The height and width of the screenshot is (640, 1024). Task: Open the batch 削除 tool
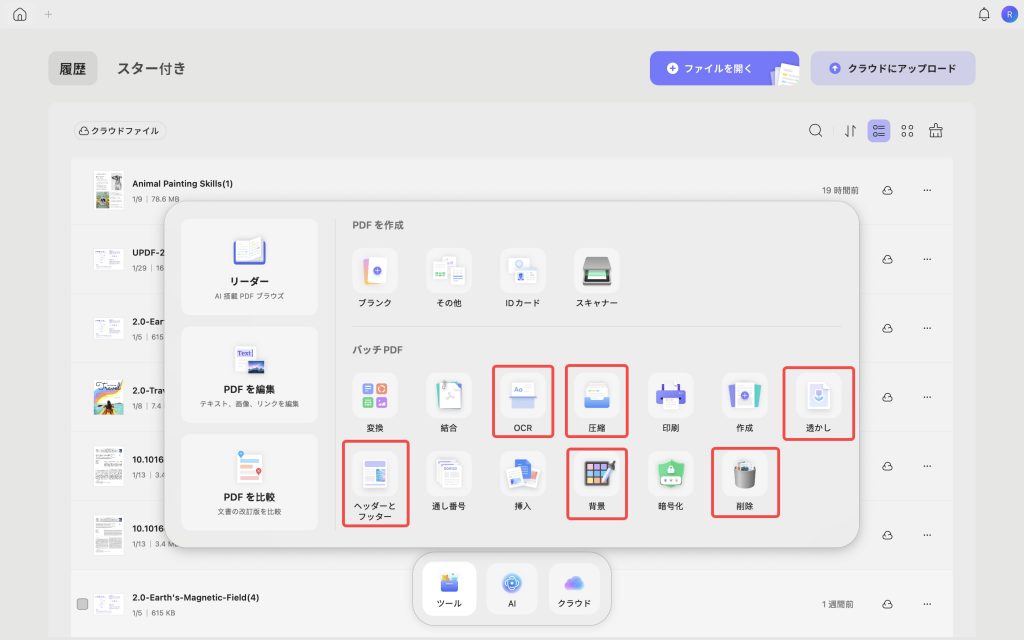tap(744, 482)
